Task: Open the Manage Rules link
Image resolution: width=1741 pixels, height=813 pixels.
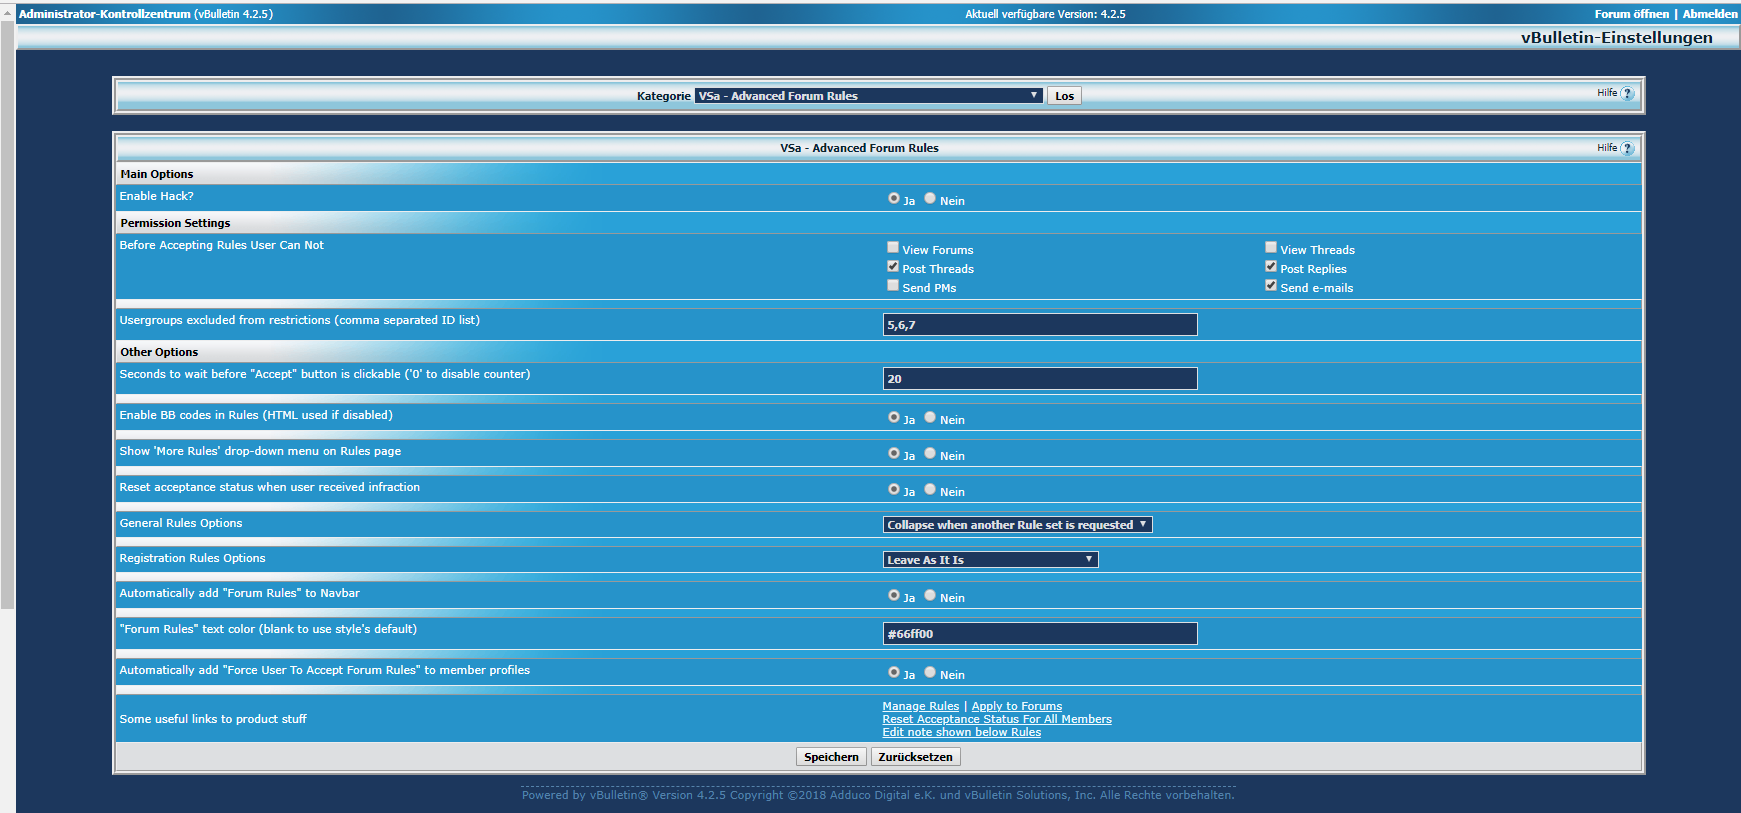Action: tap(920, 706)
